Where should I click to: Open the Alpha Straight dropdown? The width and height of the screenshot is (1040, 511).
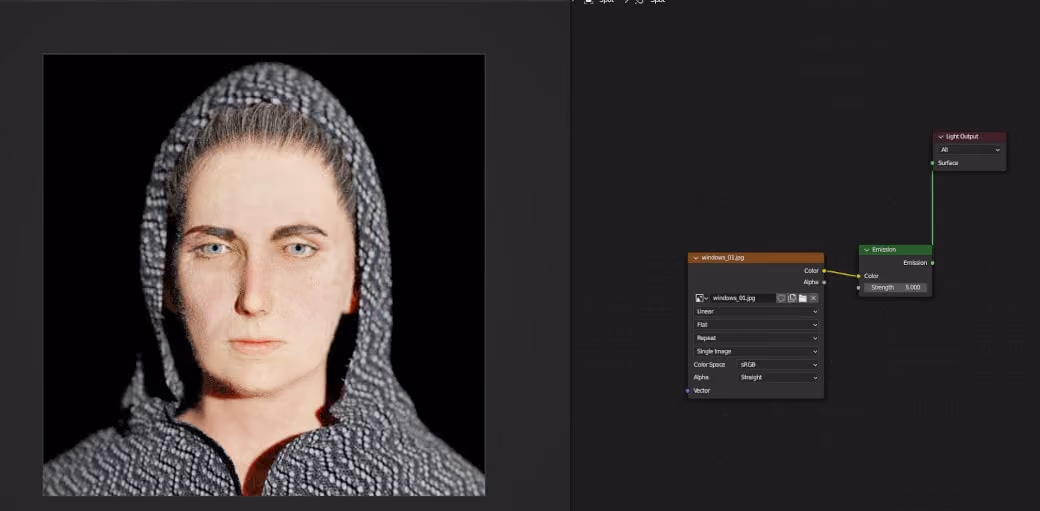coord(779,377)
